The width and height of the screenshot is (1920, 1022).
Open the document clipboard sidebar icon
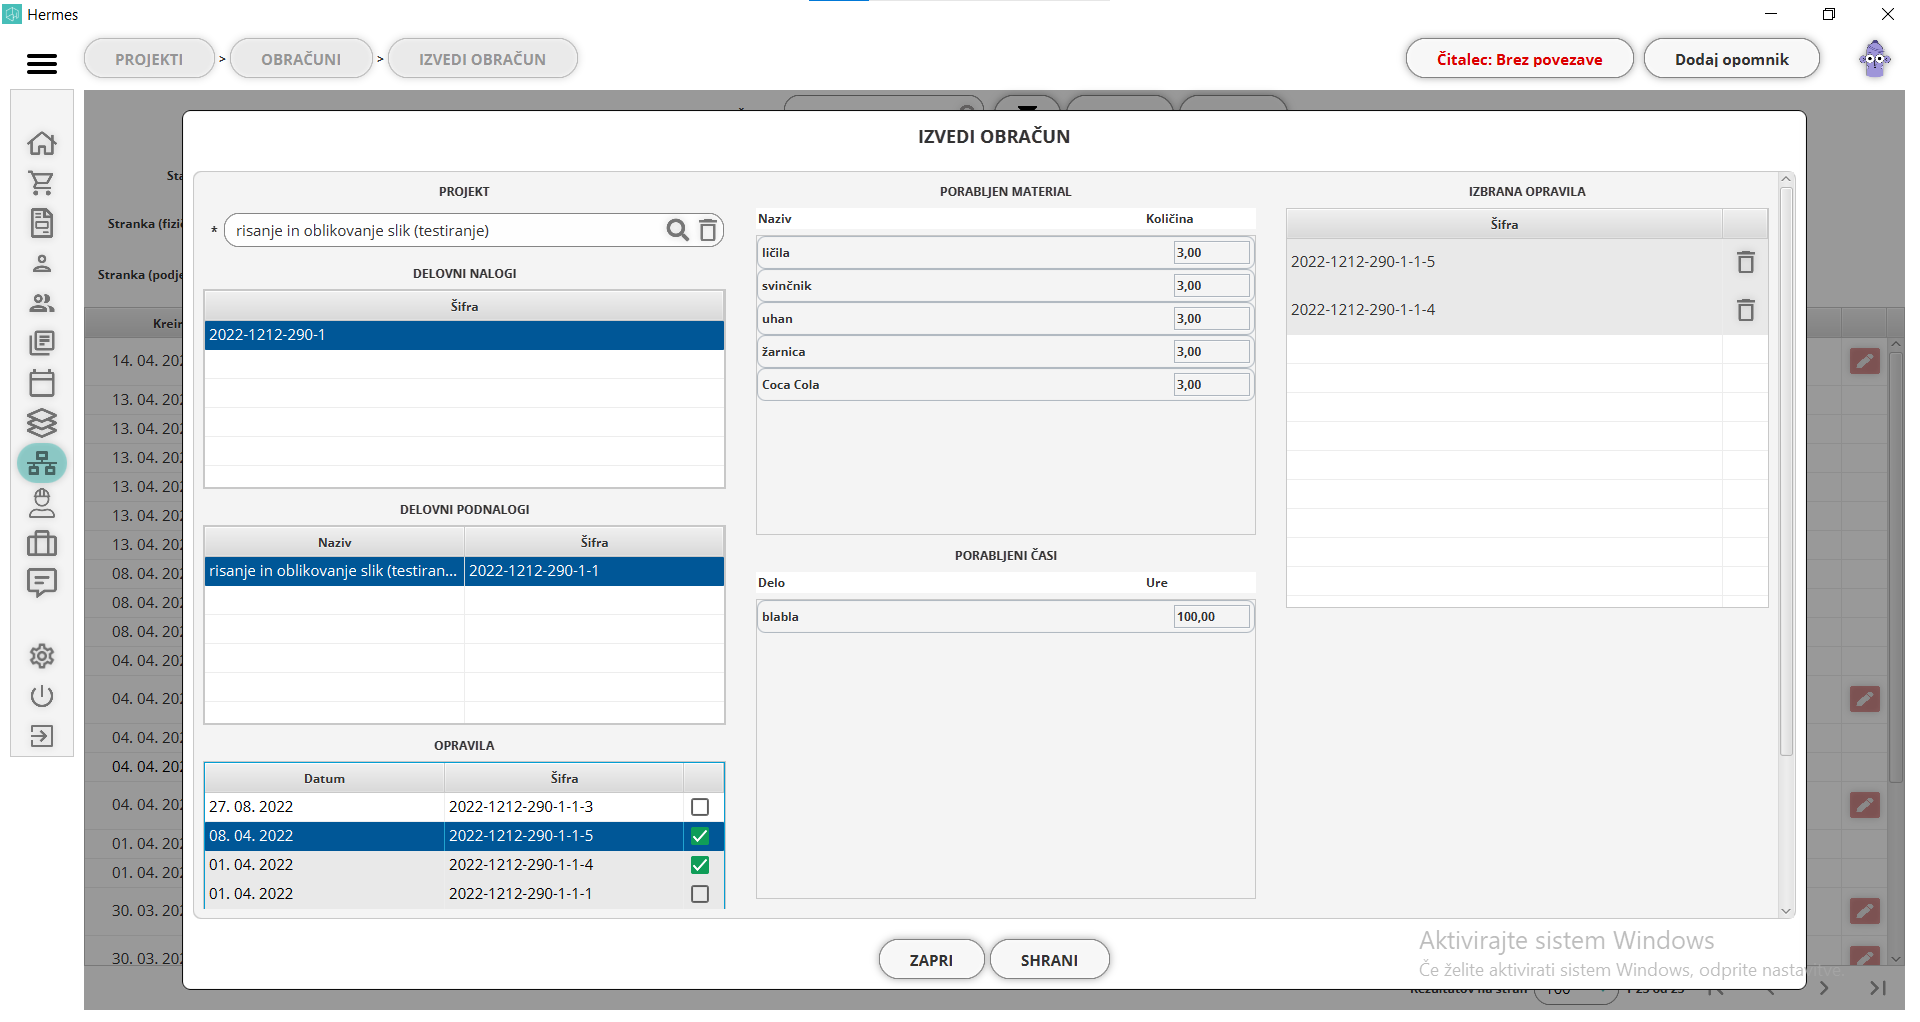point(41,223)
